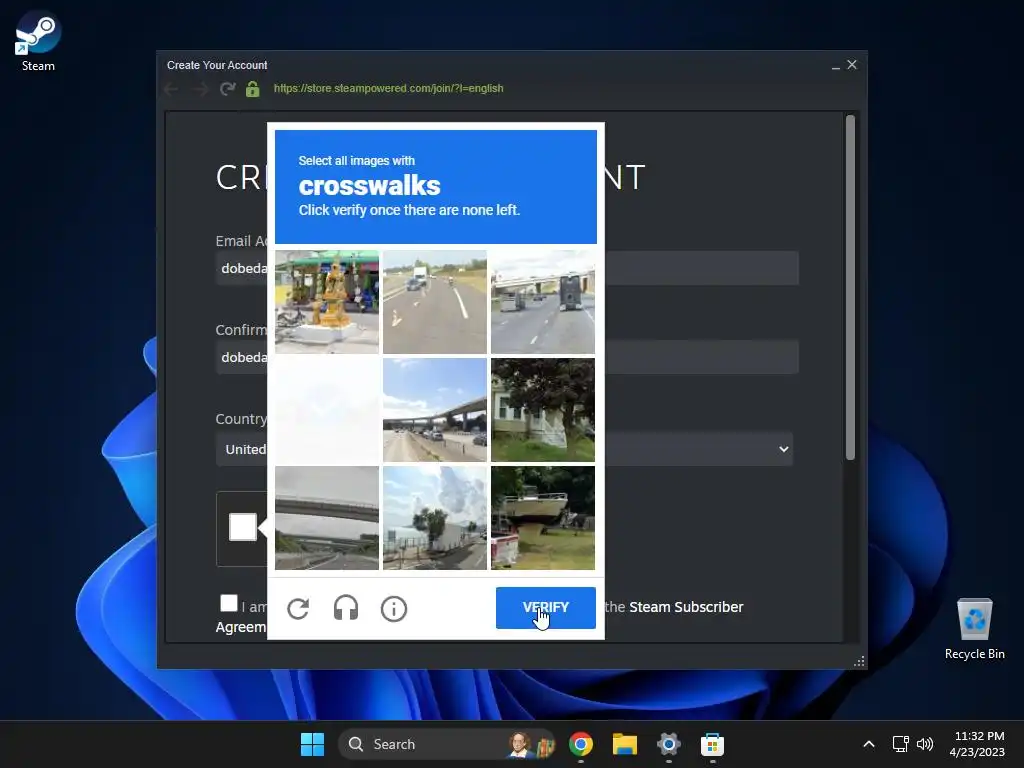Click the window resize grip icon
Image resolution: width=1024 pixels, height=768 pixels.
[x=859, y=661]
